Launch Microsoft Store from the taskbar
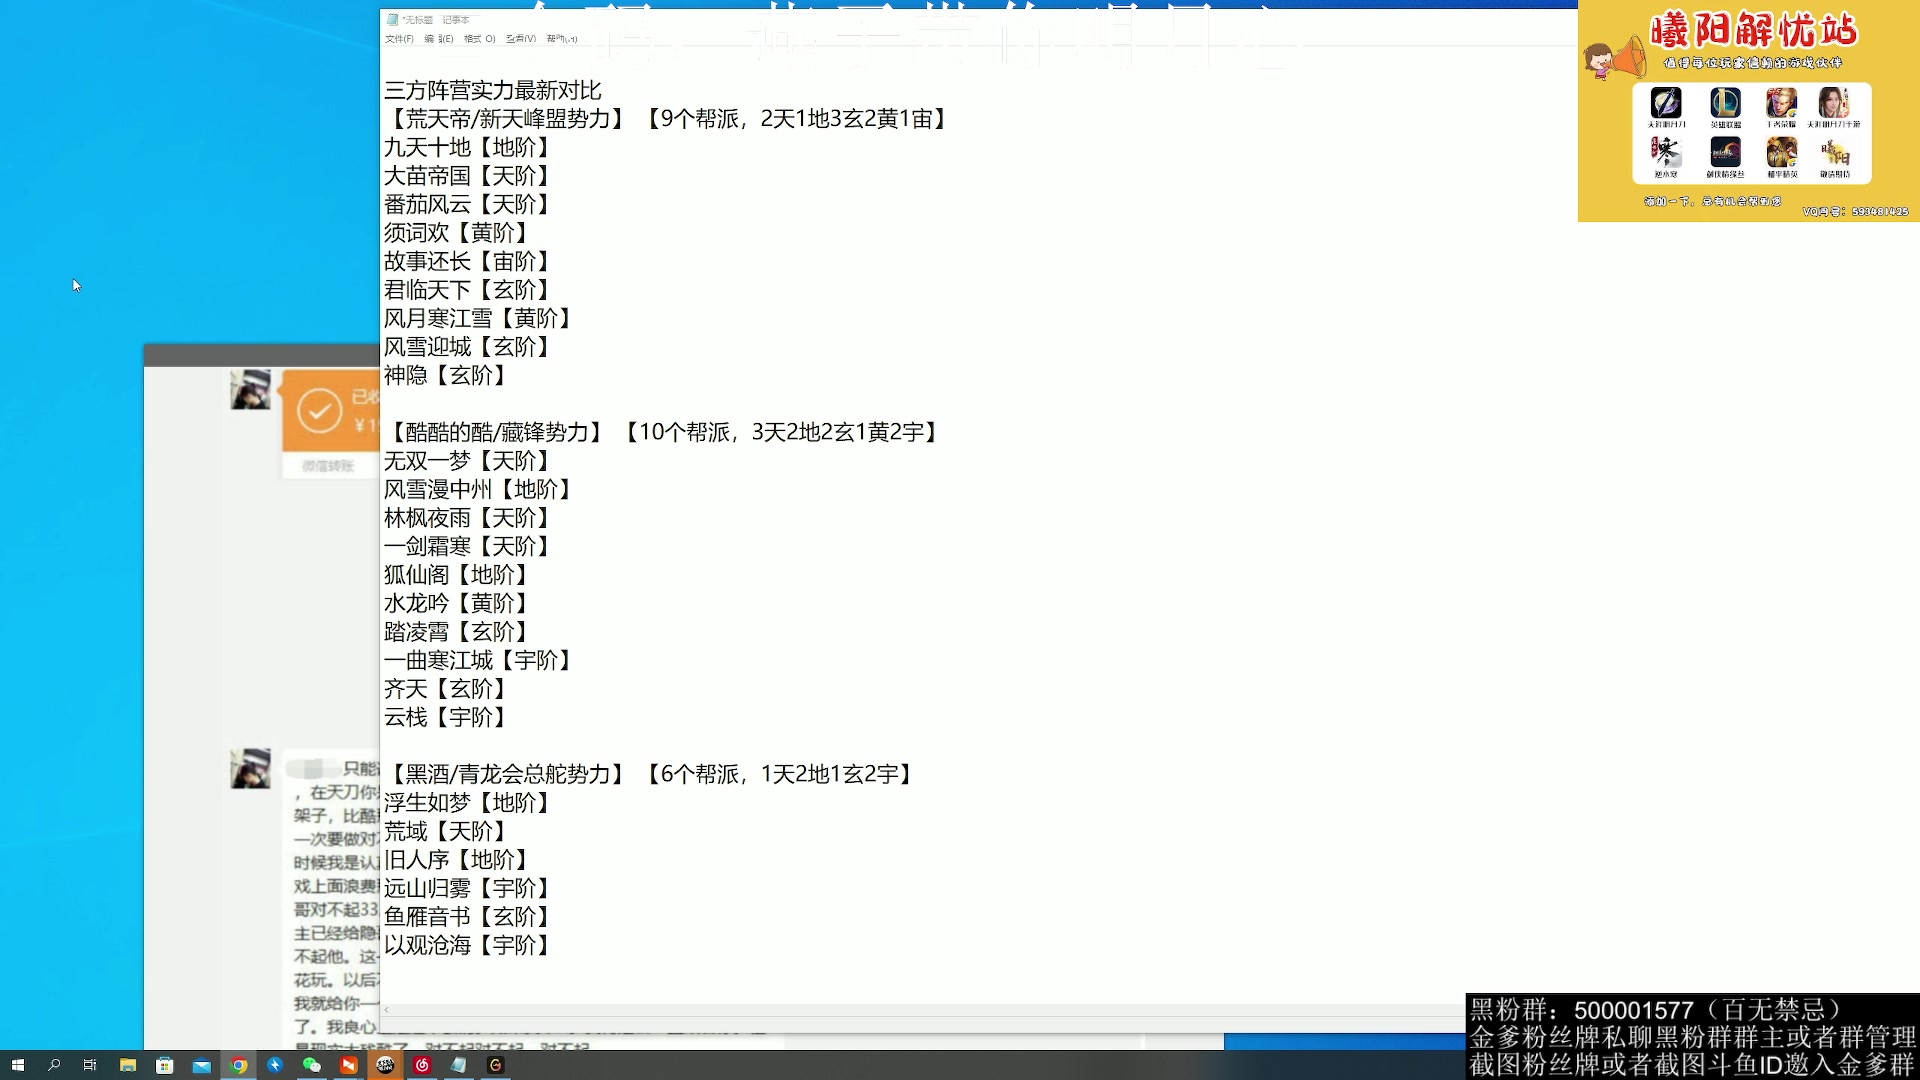The width and height of the screenshot is (1920, 1080). click(165, 1065)
